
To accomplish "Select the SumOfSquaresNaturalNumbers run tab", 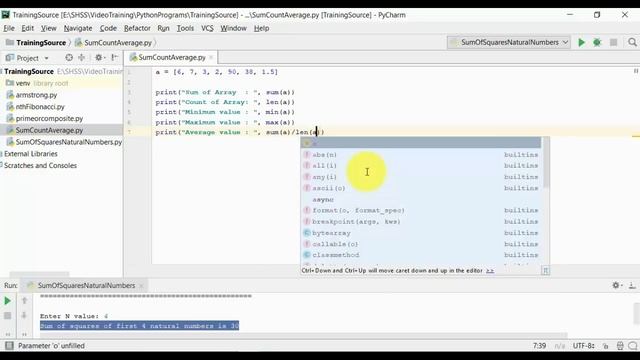I will tap(86, 286).
